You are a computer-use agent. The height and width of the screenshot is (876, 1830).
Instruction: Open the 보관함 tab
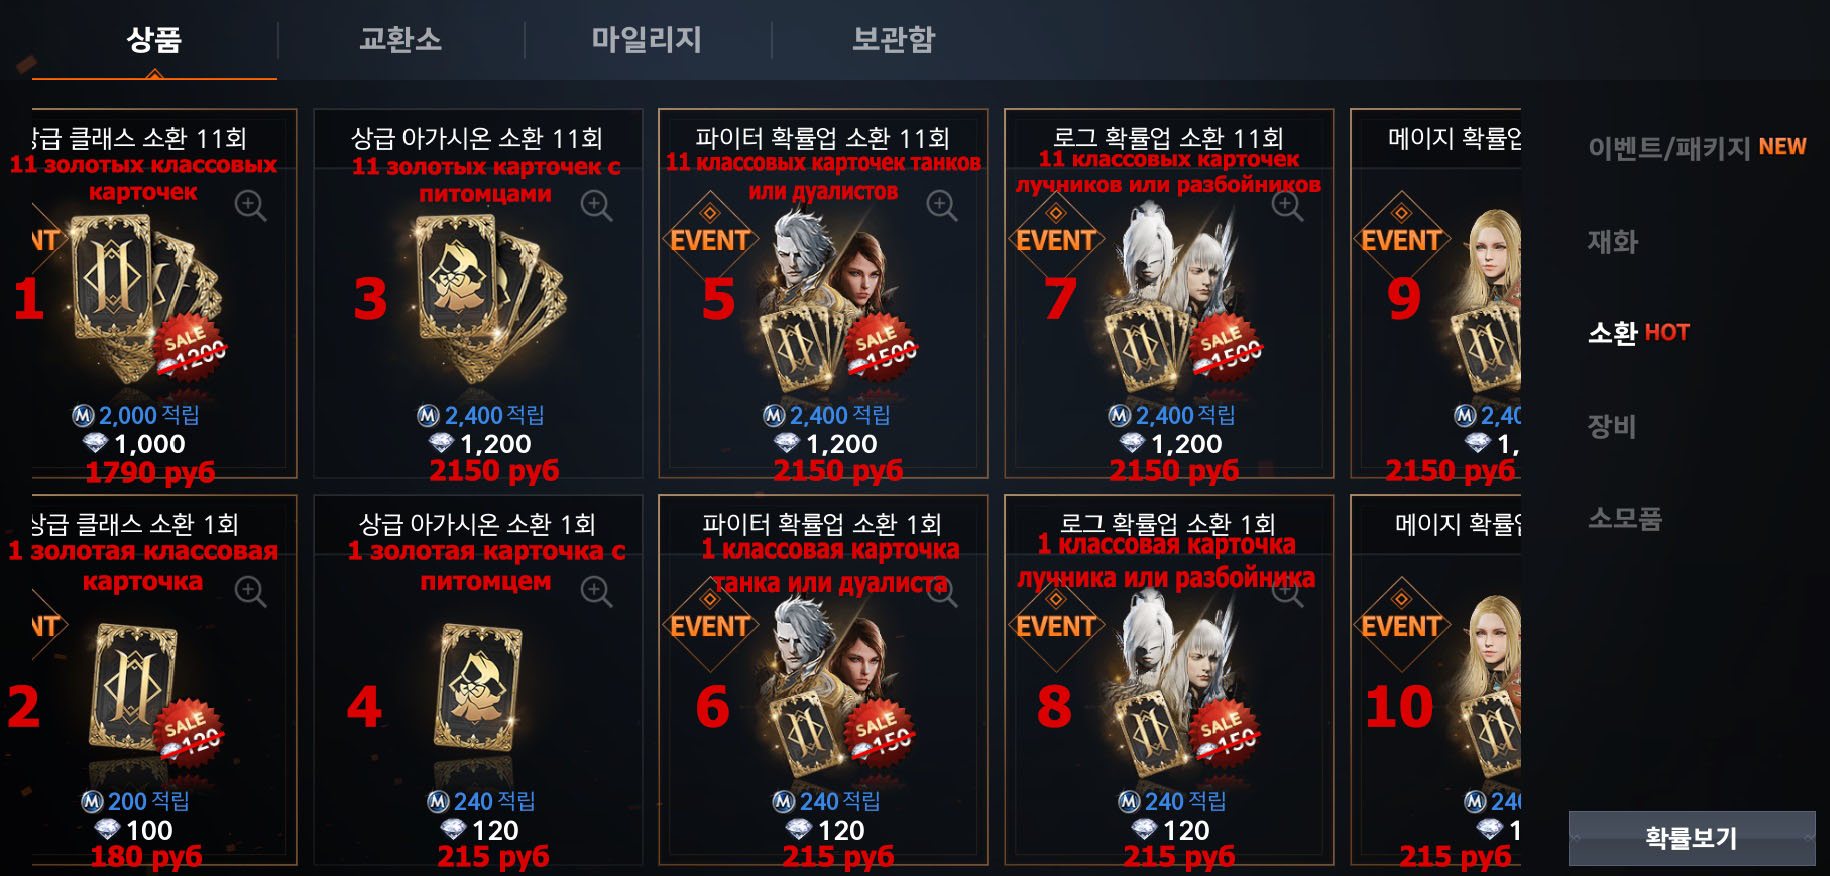pos(893,40)
